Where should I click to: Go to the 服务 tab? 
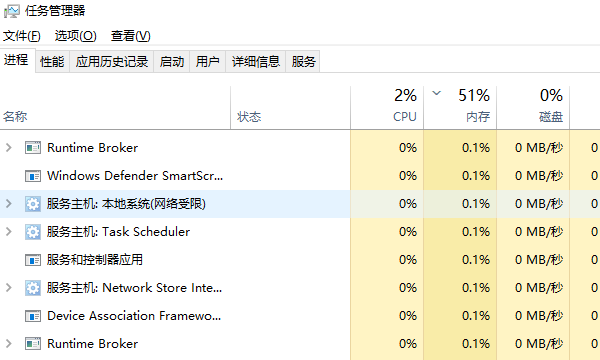tap(303, 61)
